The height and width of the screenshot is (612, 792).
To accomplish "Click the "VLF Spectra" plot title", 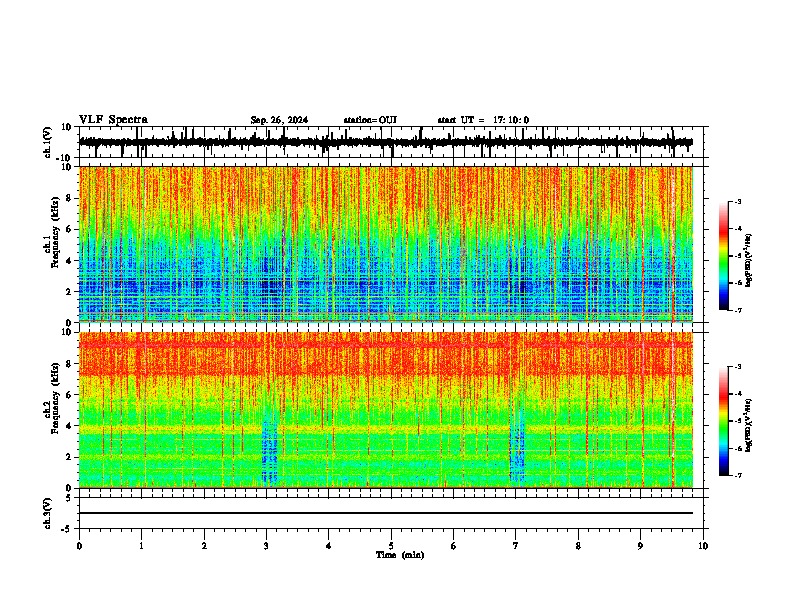I will [x=113, y=120].
